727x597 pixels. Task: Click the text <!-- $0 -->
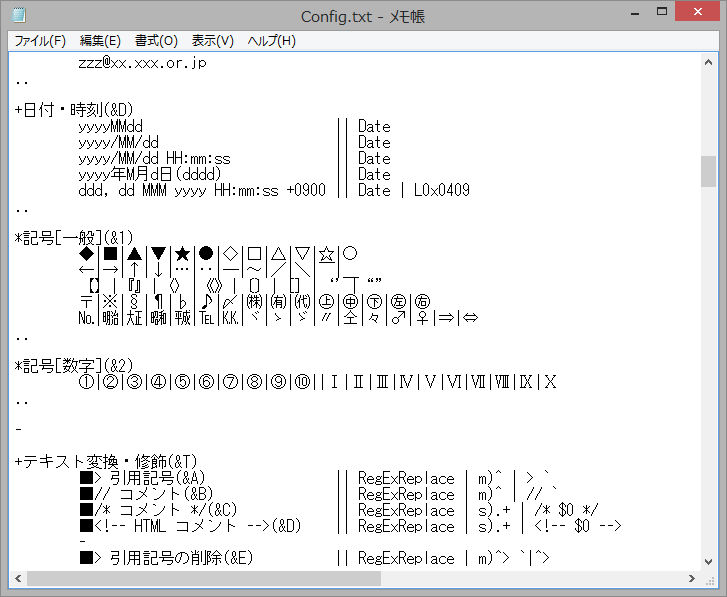pos(578,526)
